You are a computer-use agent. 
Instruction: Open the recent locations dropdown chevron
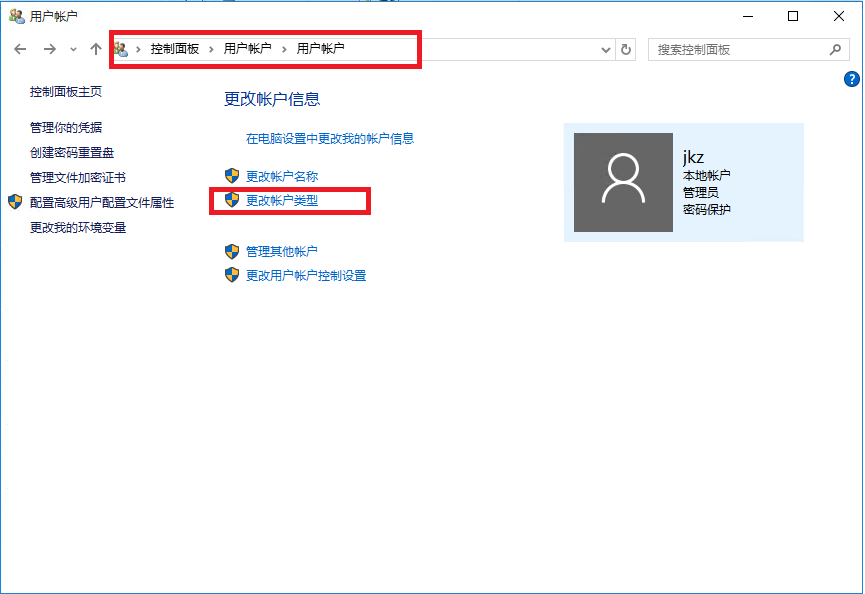(x=72, y=48)
